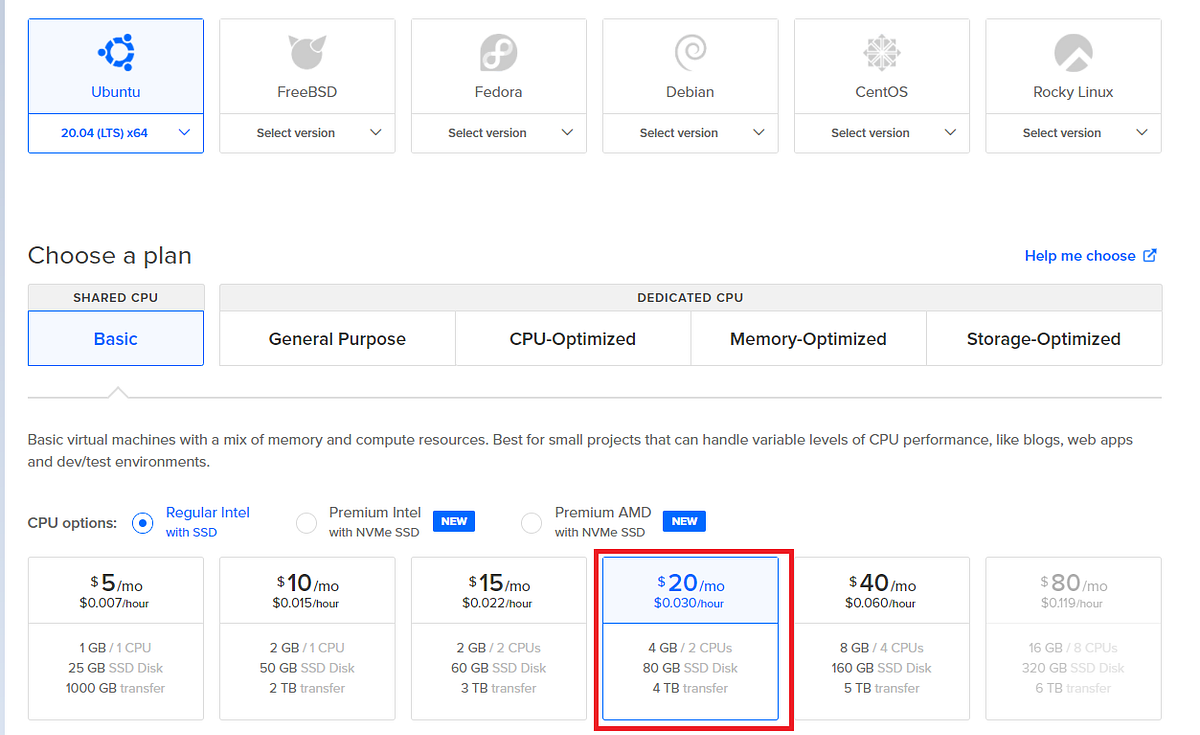
Task: Select the CentOS operating system icon
Action: click(881, 52)
